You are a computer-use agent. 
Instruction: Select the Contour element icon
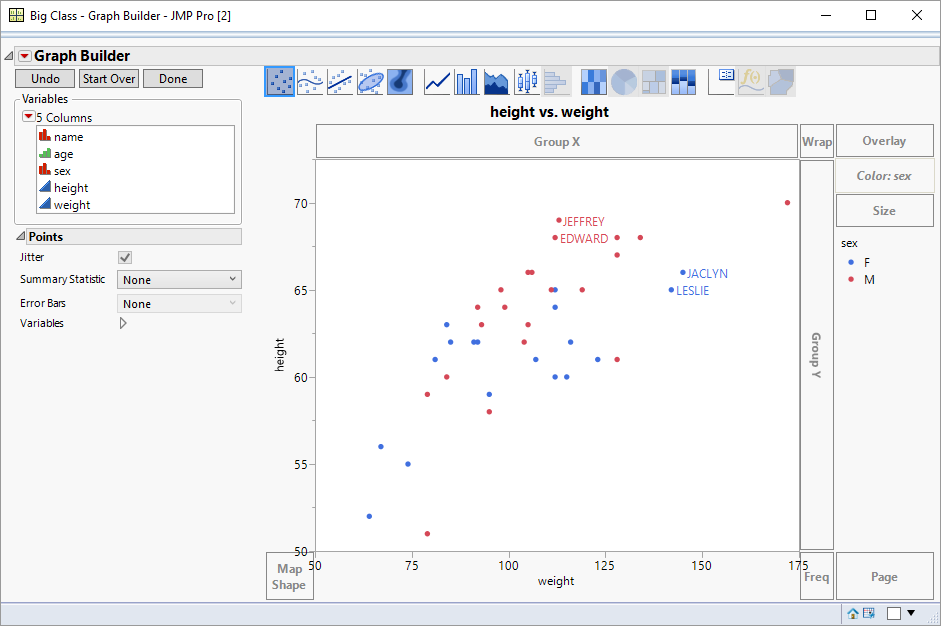coord(400,81)
